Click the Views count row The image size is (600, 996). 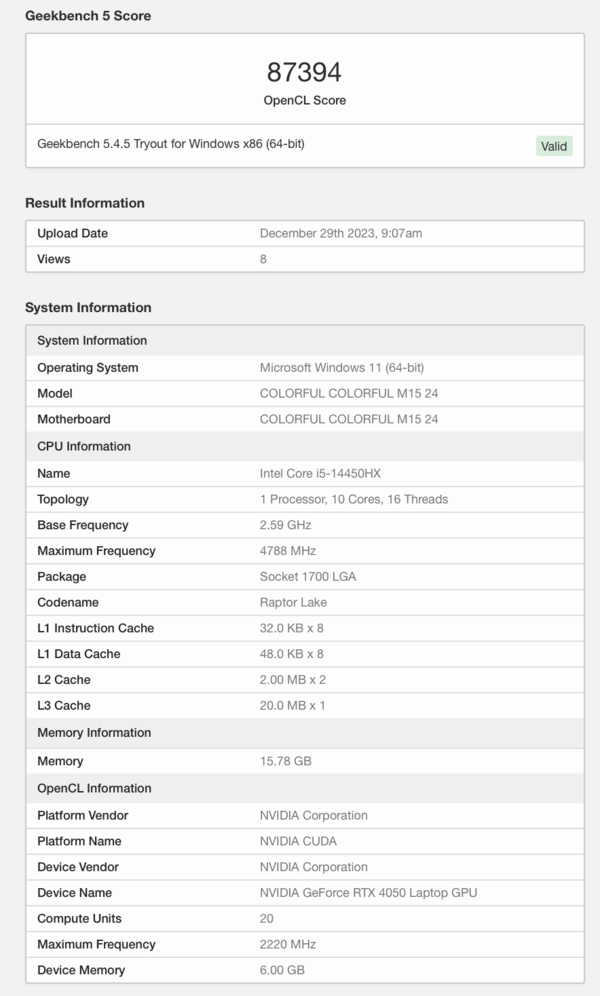[305, 259]
